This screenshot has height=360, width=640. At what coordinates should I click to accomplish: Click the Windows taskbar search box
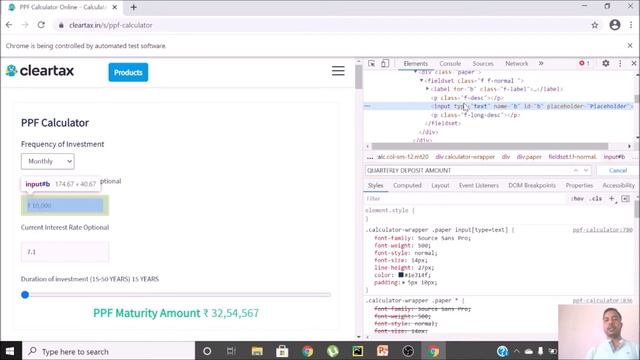[109, 351]
